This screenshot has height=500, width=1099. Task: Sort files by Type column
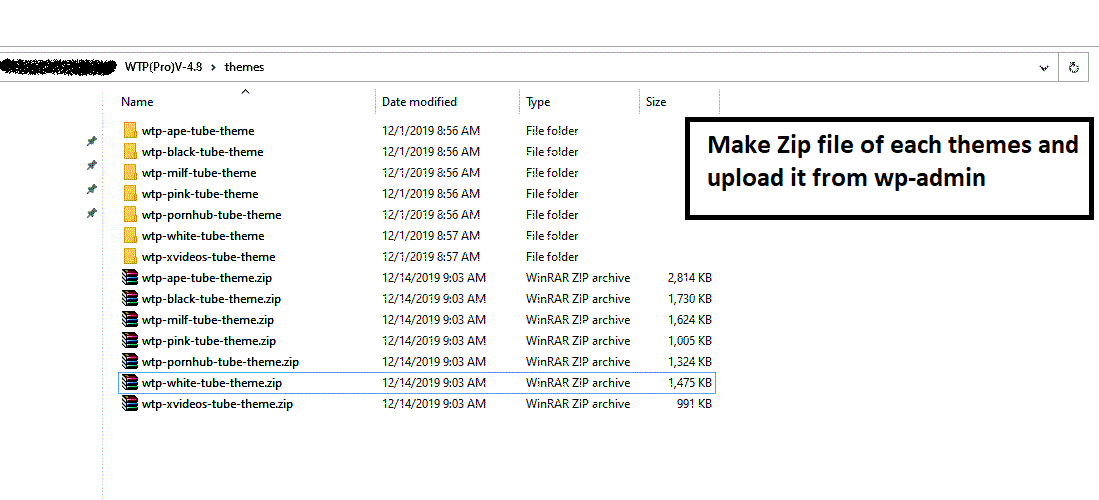[x=538, y=102]
